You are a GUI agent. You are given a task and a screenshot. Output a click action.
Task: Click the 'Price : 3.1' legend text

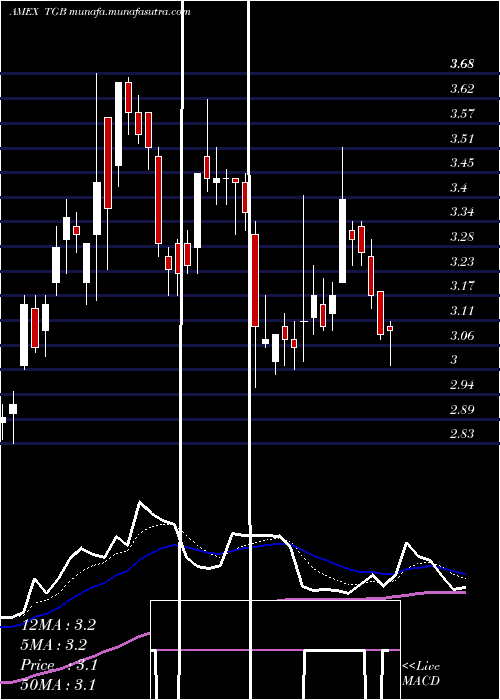pyautogui.click(x=58, y=665)
